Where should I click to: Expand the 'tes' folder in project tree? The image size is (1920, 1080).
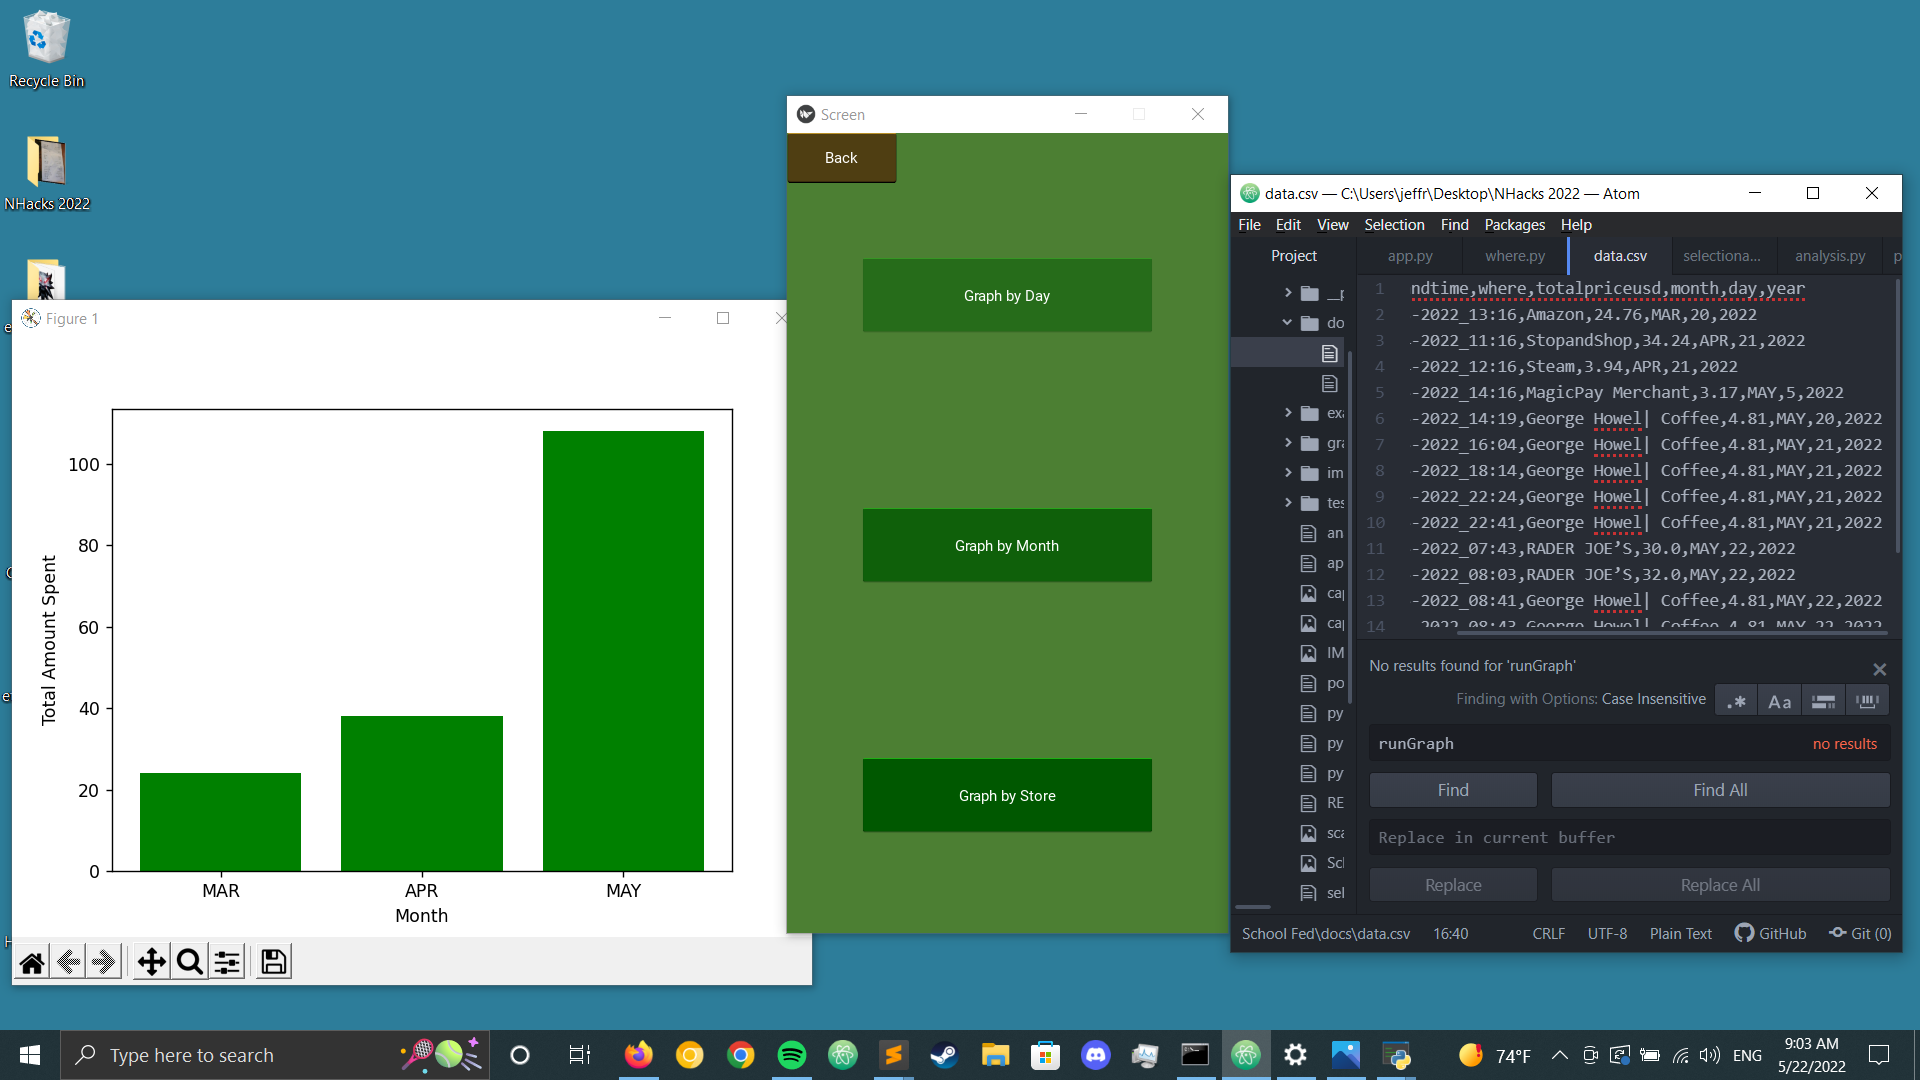pyautogui.click(x=1287, y=502)
